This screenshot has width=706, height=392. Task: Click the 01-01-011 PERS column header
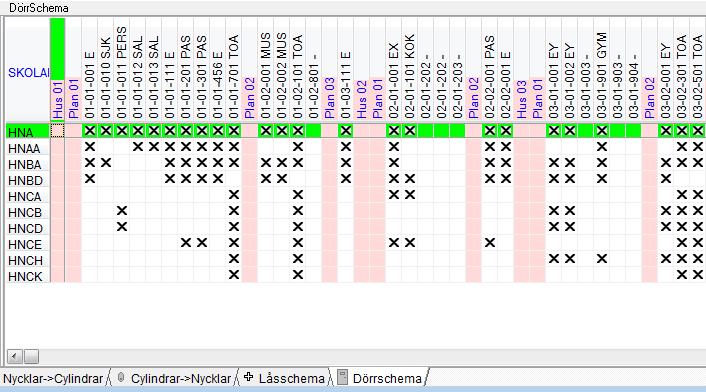122,73
